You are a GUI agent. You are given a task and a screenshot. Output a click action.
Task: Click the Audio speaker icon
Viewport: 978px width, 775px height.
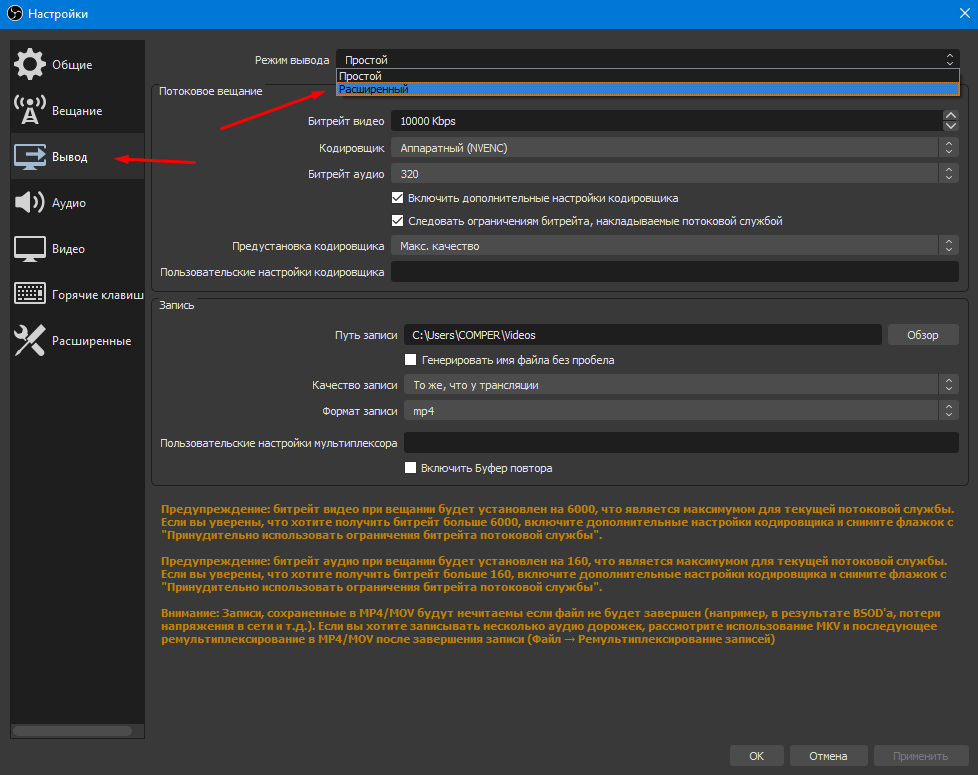(29, 203)
